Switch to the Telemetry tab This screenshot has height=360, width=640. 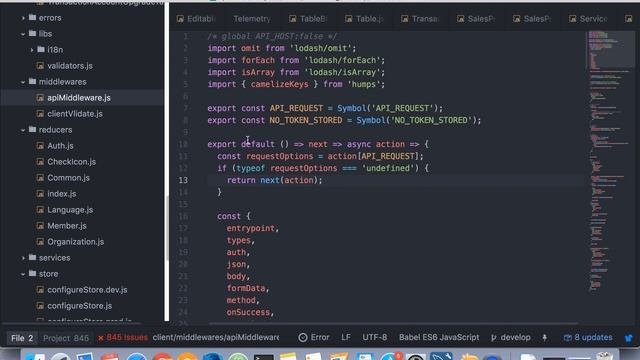point(252,19)
